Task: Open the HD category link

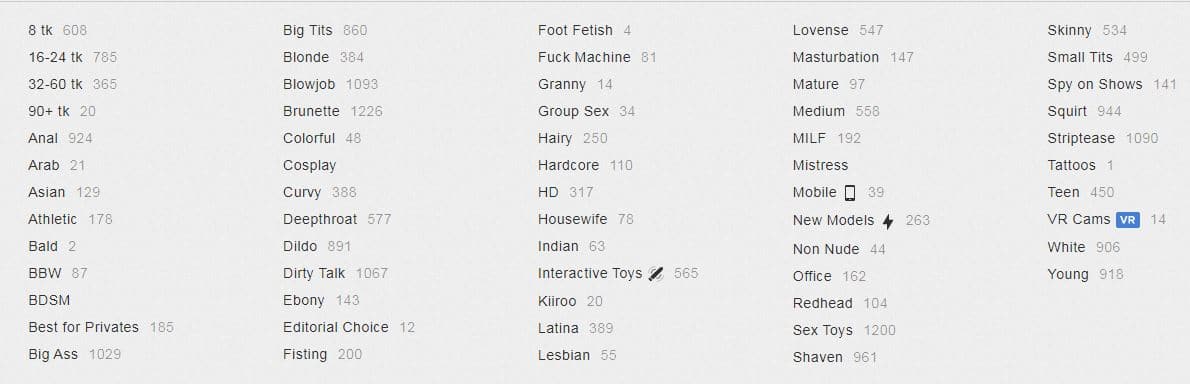Action: [x=548, y=192]
